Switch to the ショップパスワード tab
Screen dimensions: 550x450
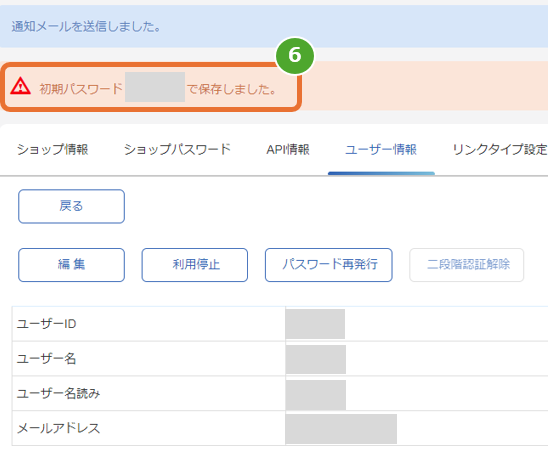177,149
